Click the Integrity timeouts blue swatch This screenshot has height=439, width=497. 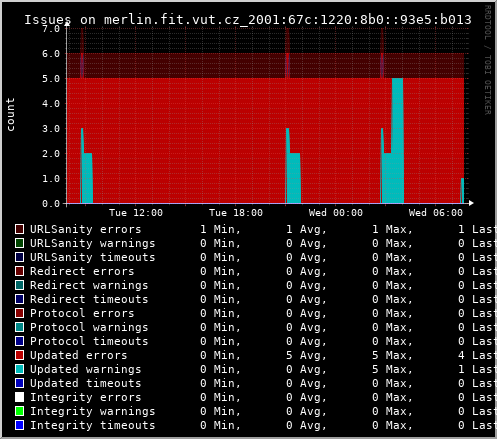tap(19, 425)
